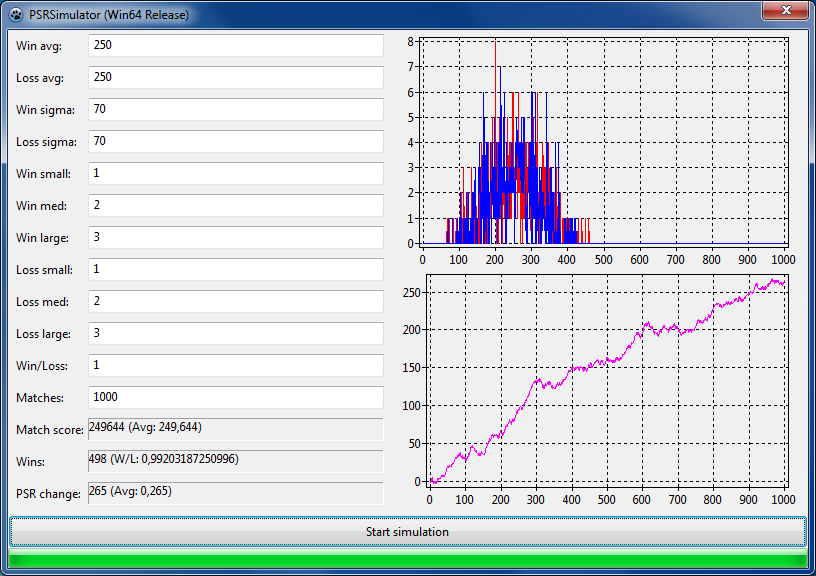Click the "Win med:" label
Image resolution: width=816 pixels, height=576 pixels.
(x=42, y=206)
